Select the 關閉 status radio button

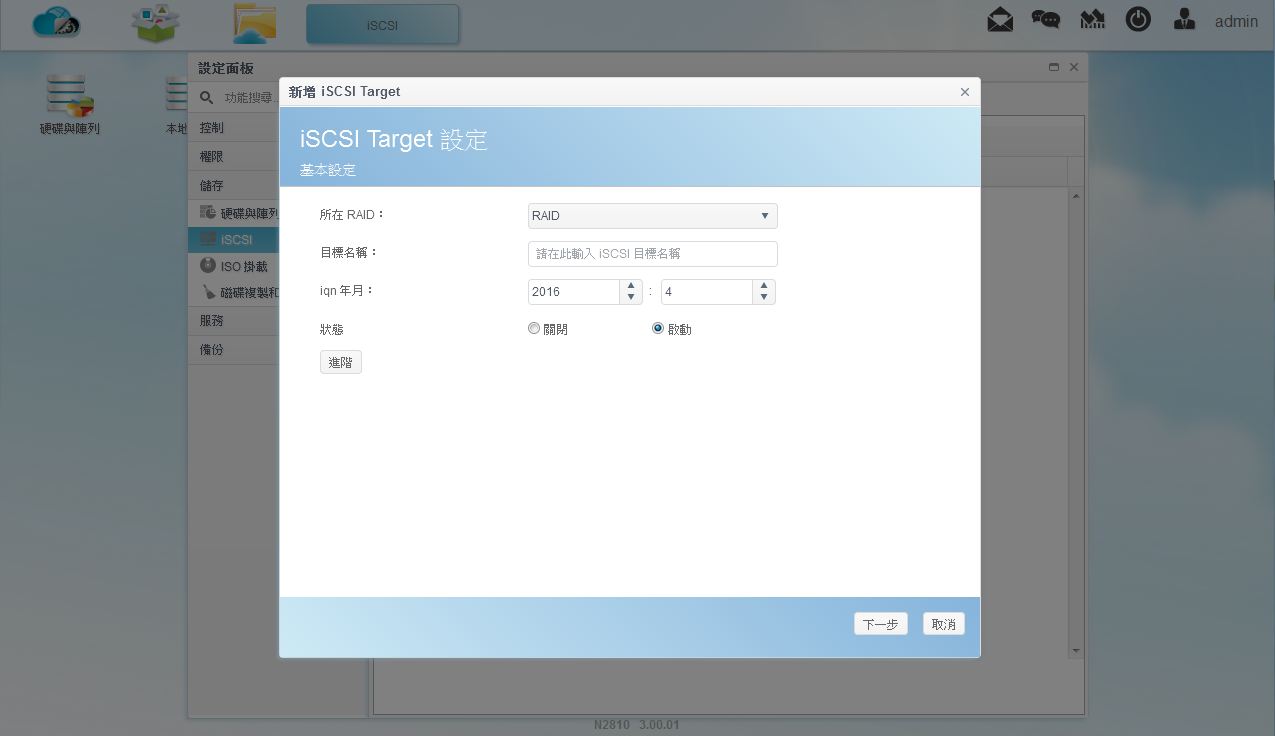click(534, 328)
